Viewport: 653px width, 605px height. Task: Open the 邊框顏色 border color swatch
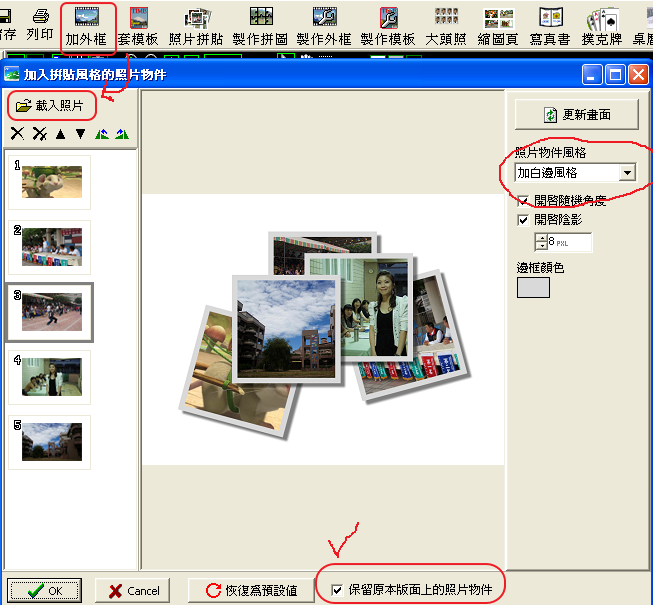[532, 287]
